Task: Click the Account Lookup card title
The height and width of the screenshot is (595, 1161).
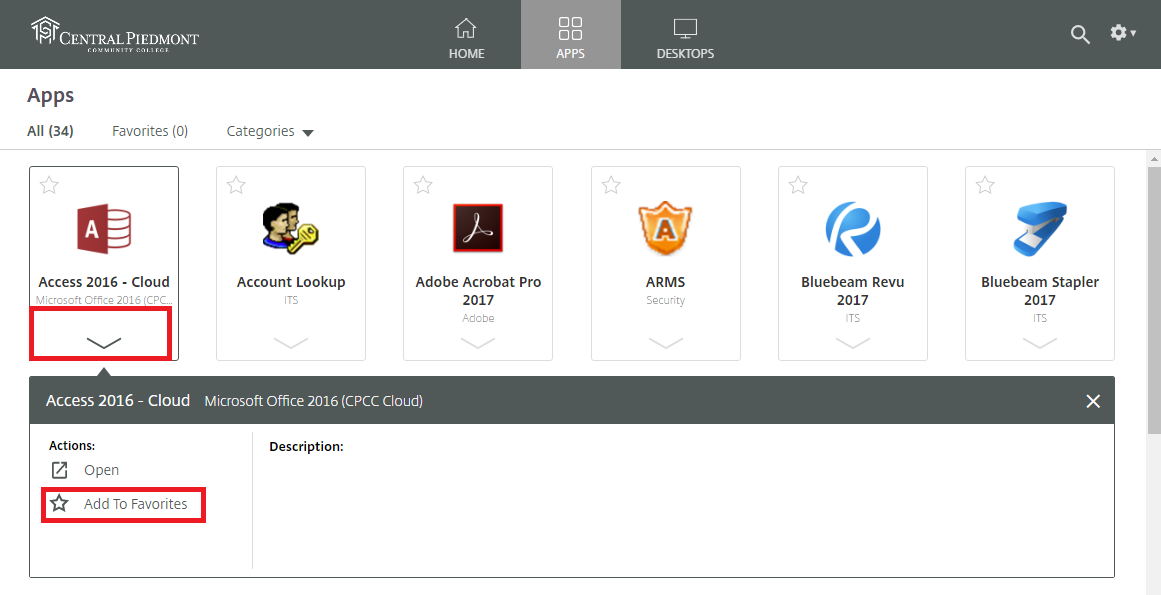Action: tap(291, 282)
